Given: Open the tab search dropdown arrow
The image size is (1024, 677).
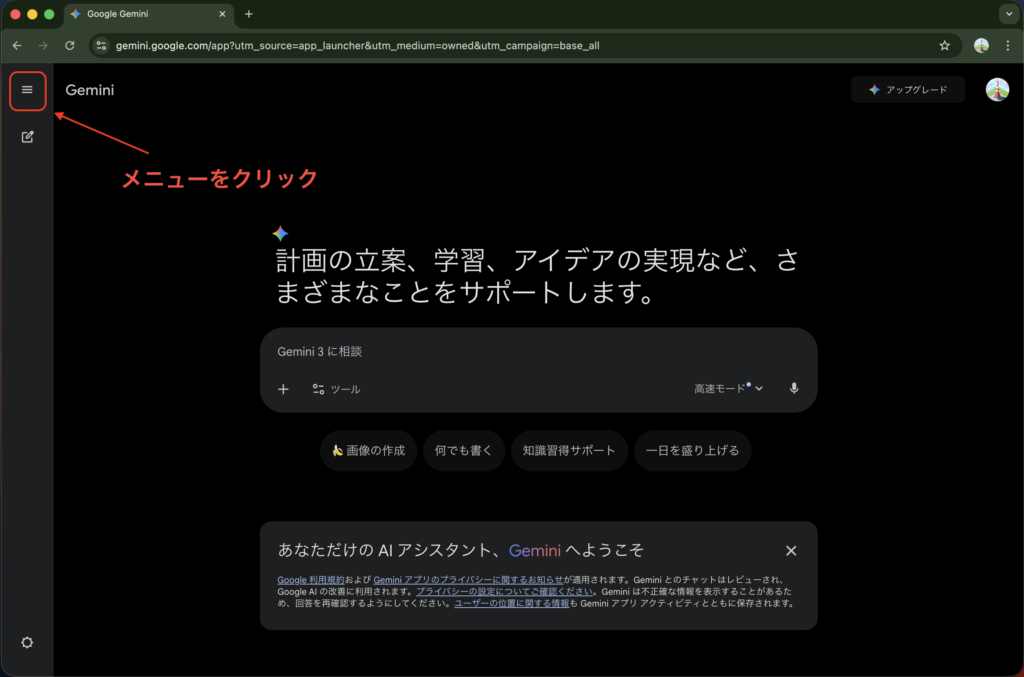Looking at the screenshot, I should [x=1007, y=14].
